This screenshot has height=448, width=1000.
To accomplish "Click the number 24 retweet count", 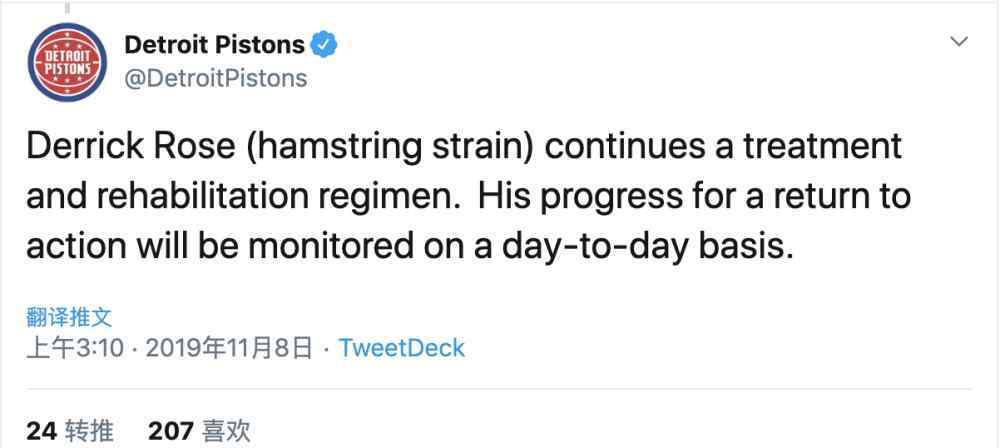I will point(42,432).
